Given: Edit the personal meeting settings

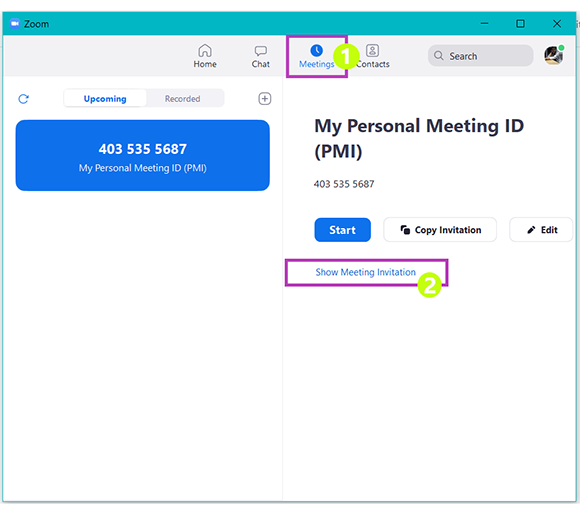Looking at the screenshot, I should 541,230.
